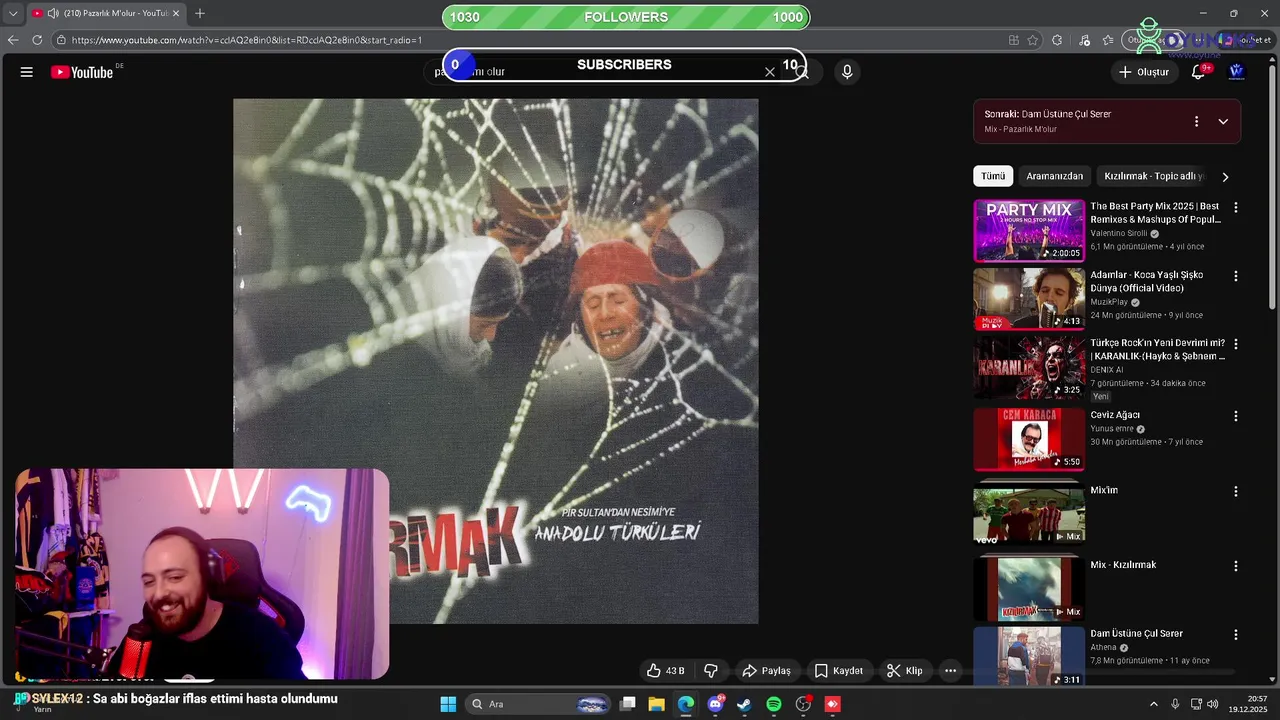
Task: Go to the YouTube home logo
Action: click(x=82, y=72)
